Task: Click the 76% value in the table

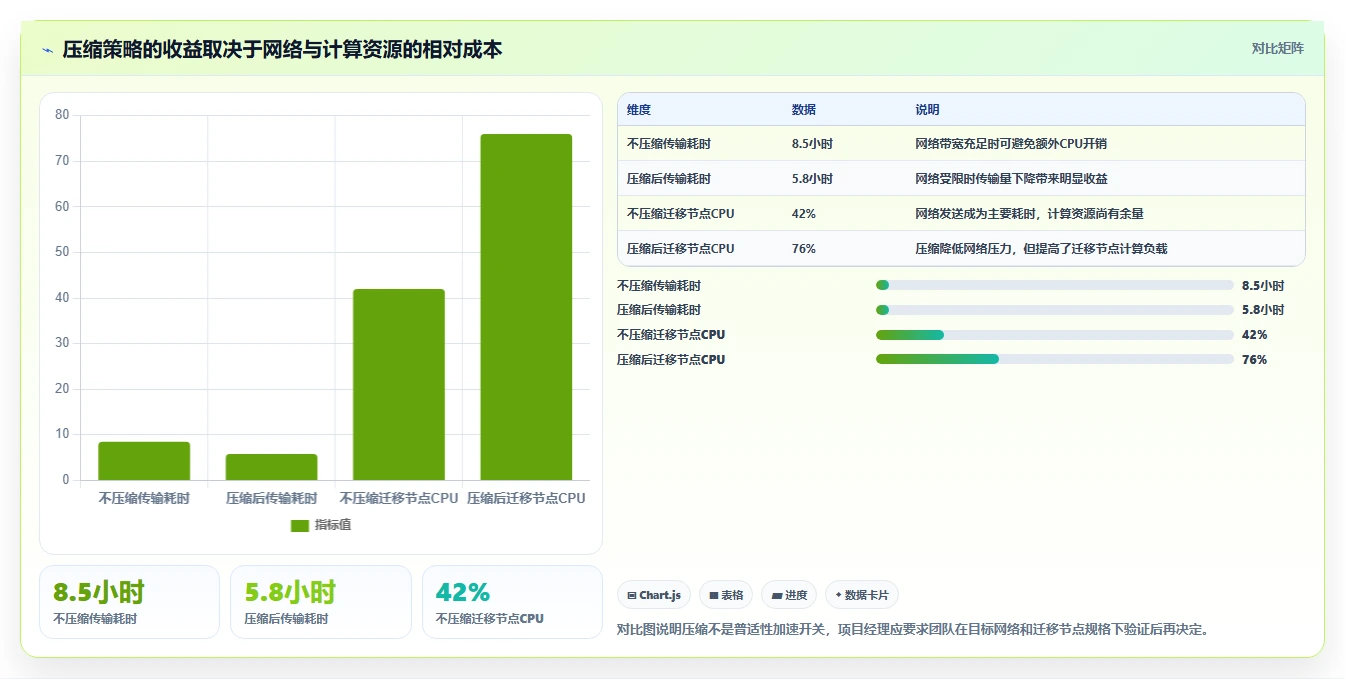Action: click(803, 249)
